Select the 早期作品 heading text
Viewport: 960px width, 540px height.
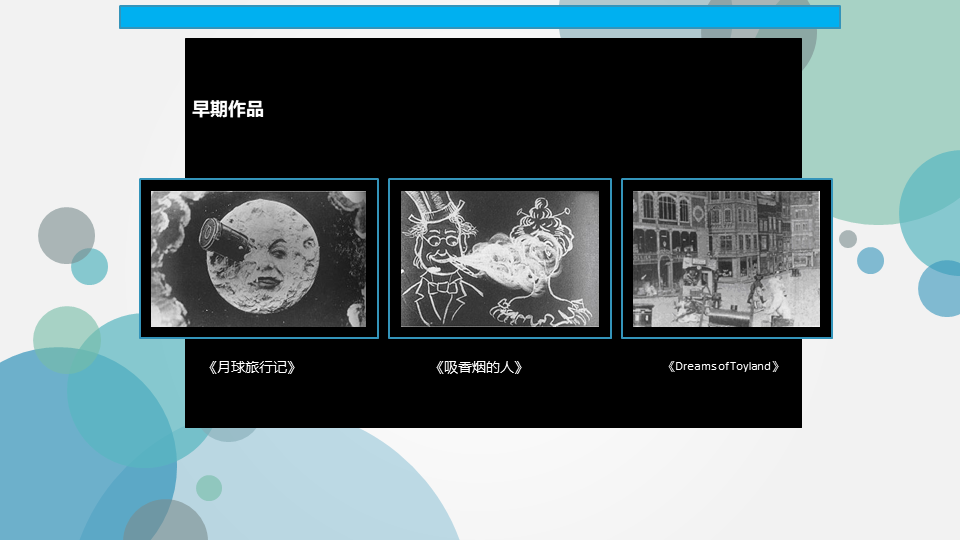228,109
